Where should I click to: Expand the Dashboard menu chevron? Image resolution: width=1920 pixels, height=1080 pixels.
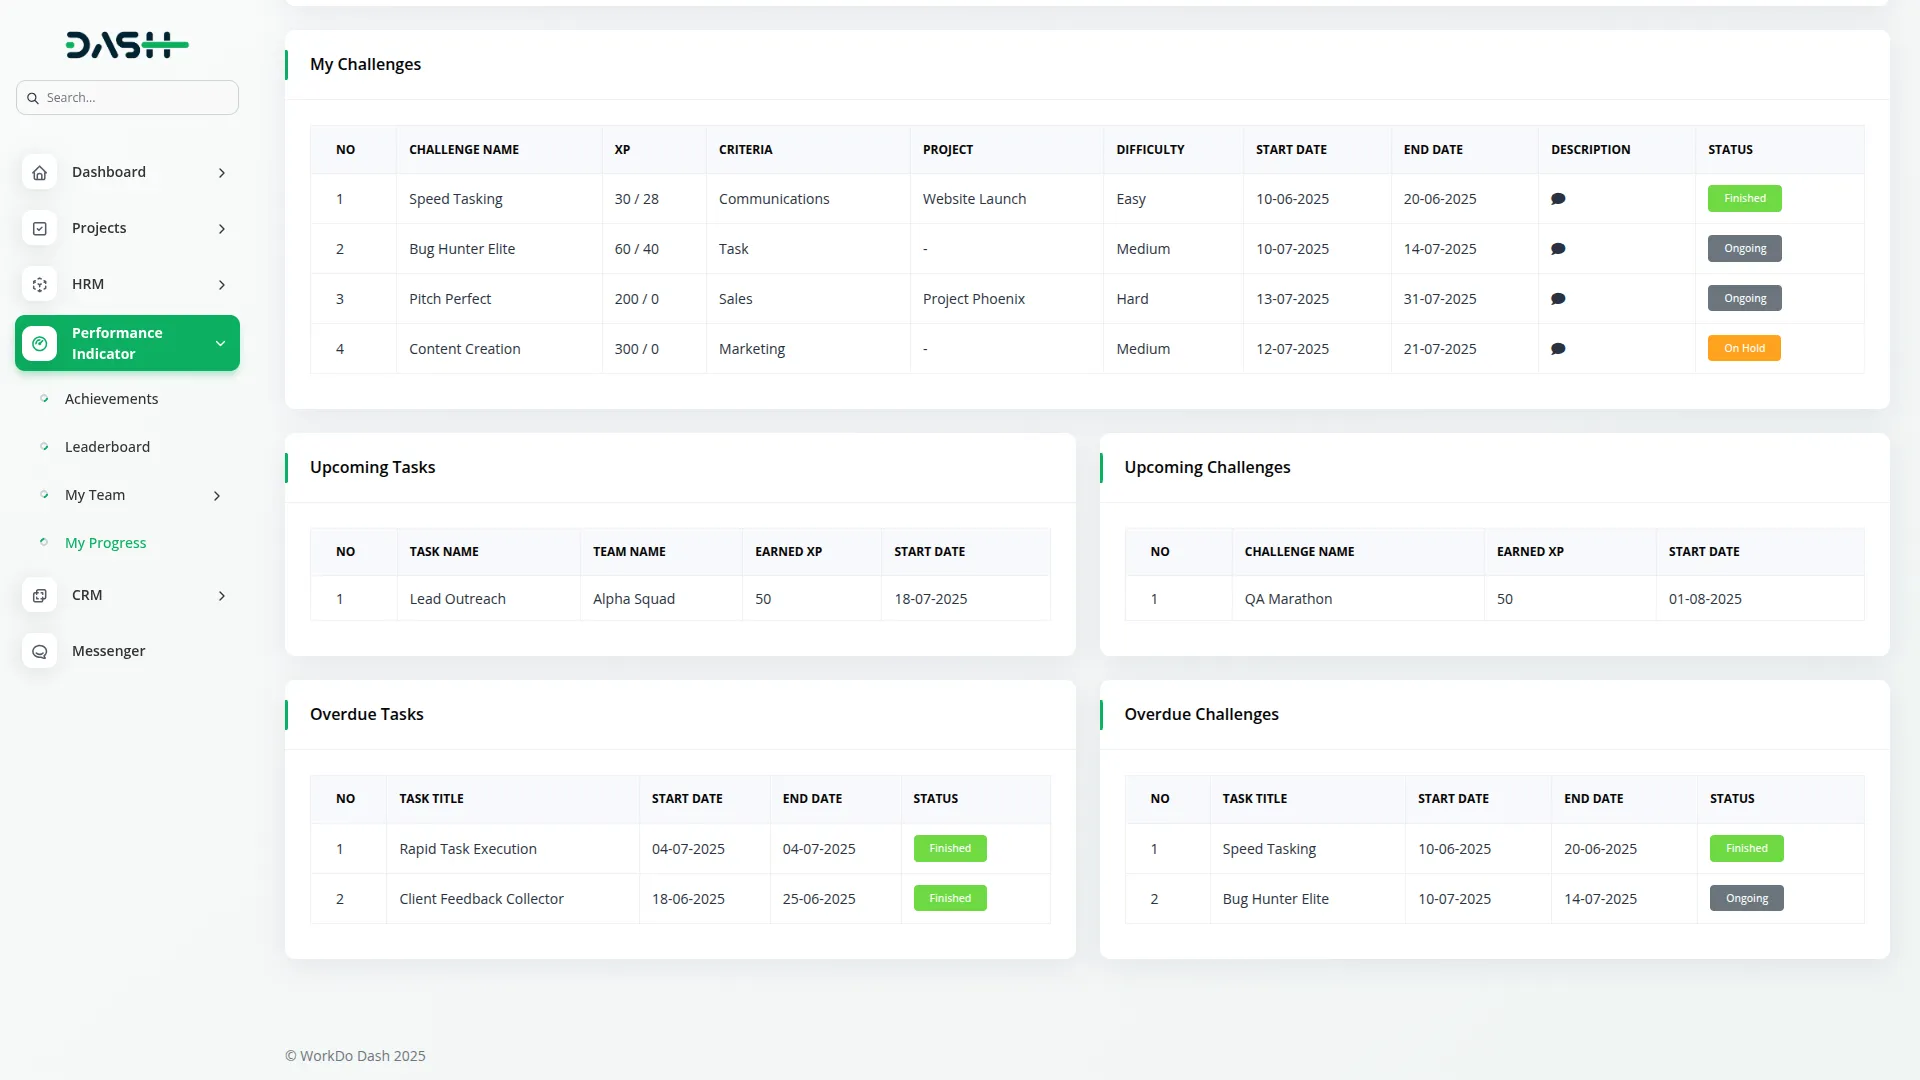tap(222, 173)
